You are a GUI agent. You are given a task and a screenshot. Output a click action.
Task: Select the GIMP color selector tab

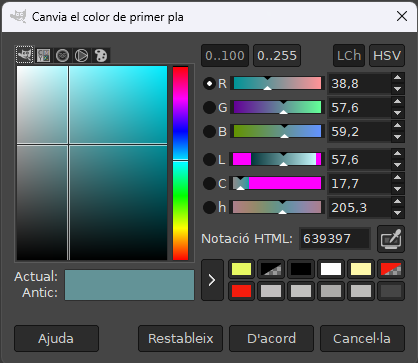25,55
